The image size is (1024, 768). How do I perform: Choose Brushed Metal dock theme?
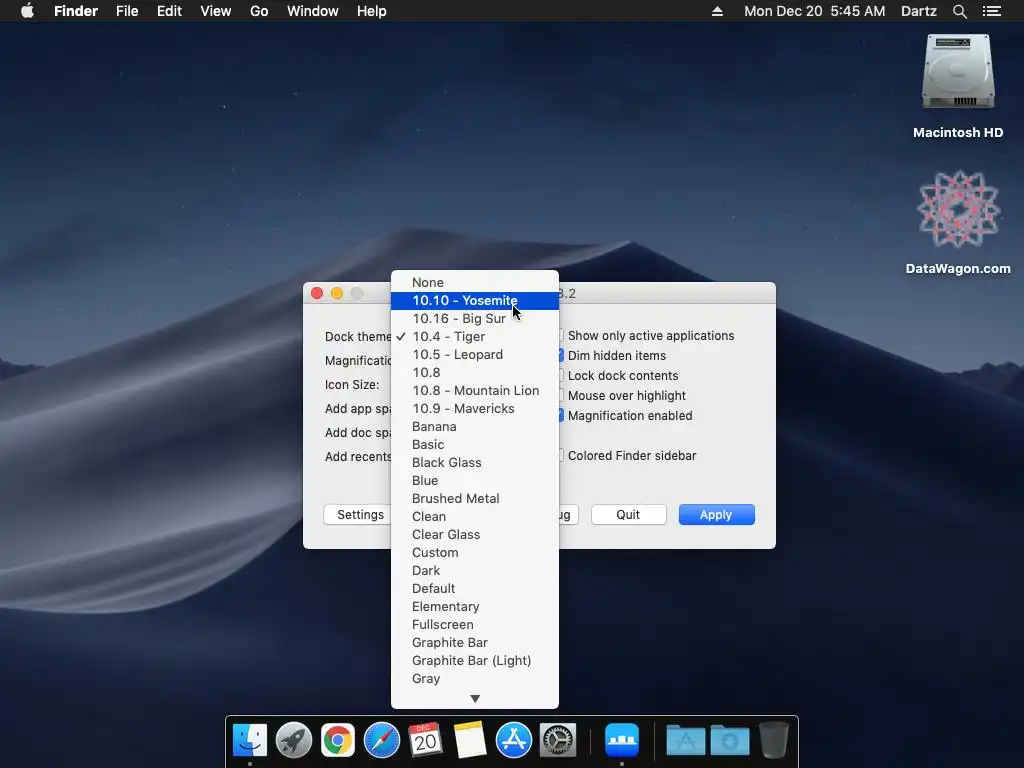[475, 498]
